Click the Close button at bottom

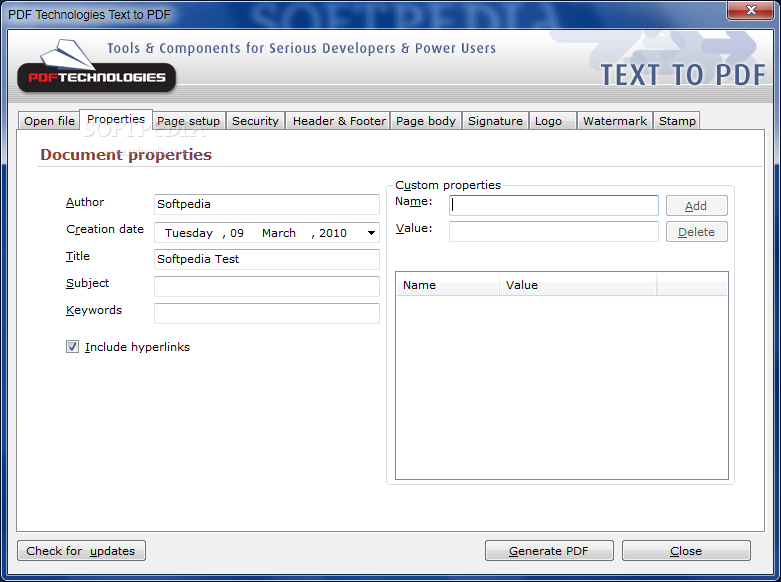tap(686, 551)
